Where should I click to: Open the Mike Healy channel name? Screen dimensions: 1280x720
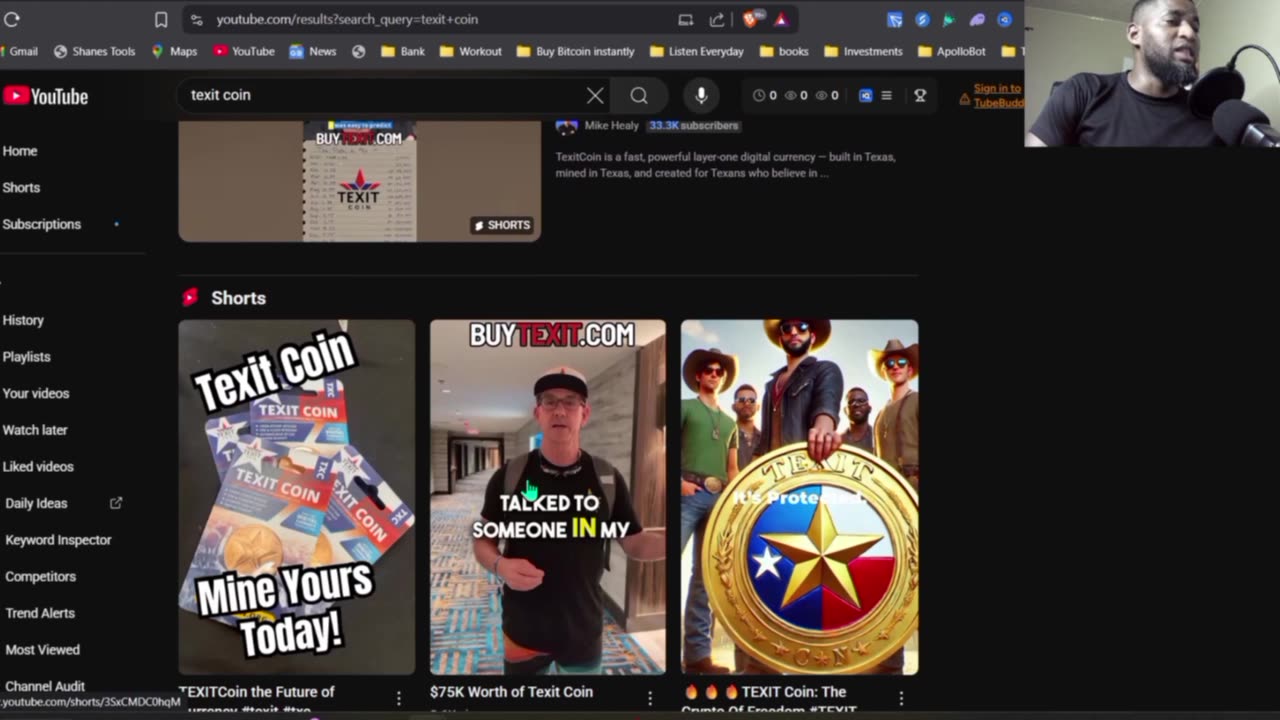coord(611,126)
